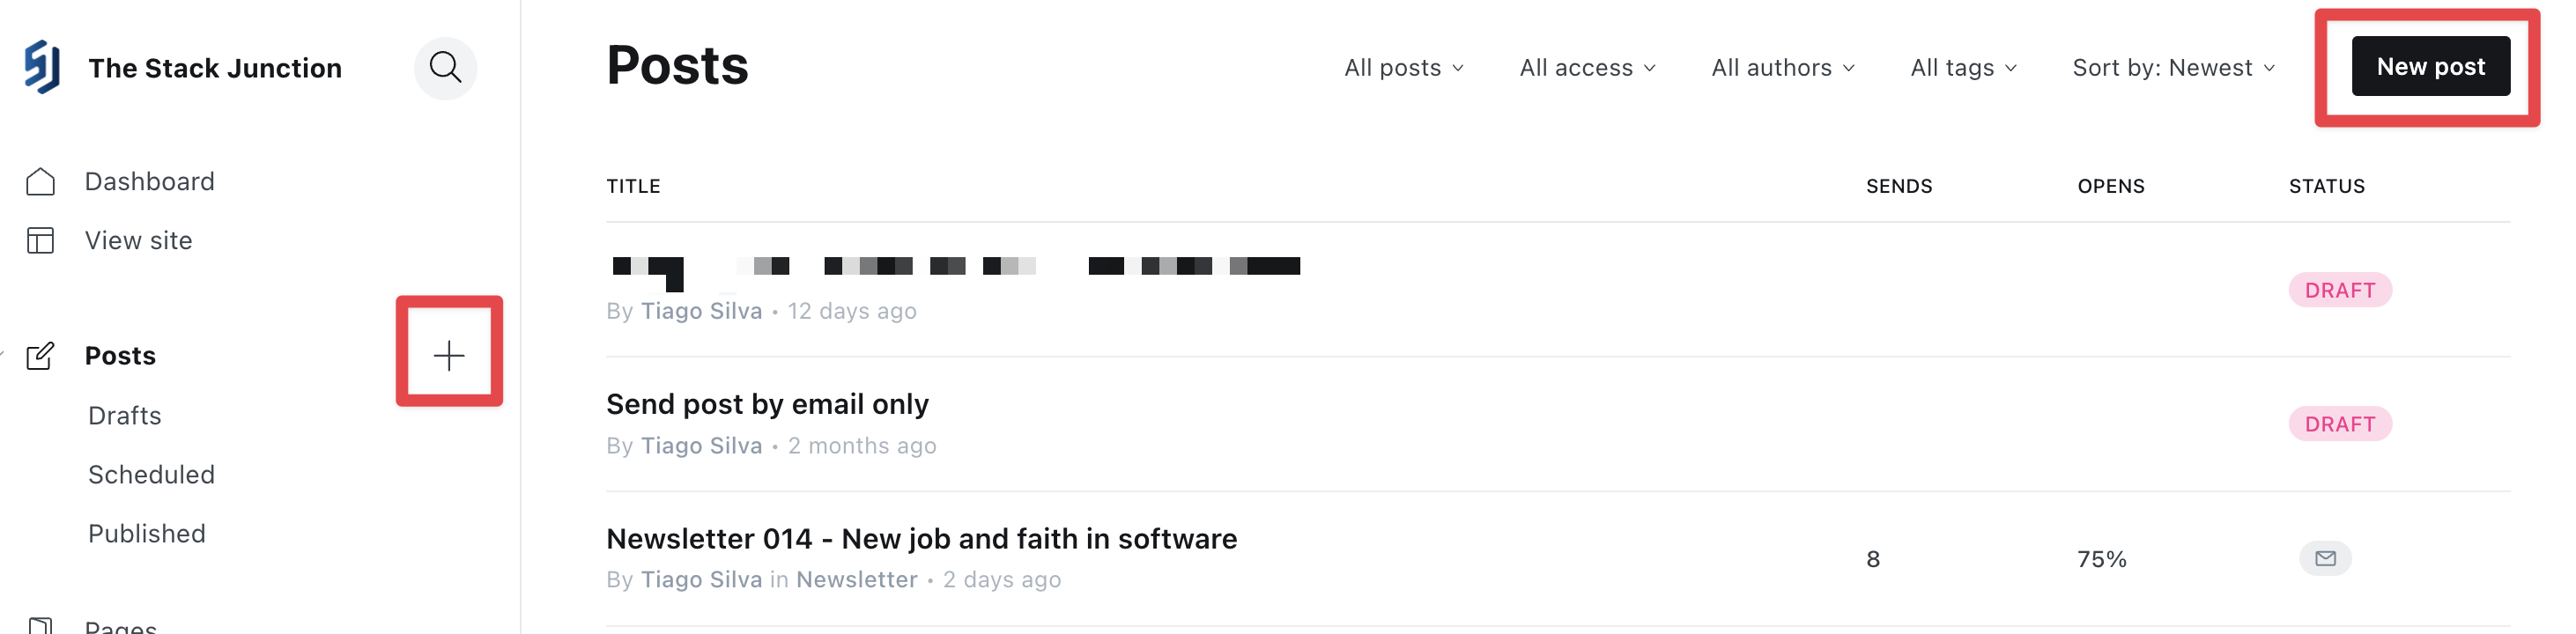Open the All tags dropdown
This screenshot has width=2576, height=634.
point(1963,68)
